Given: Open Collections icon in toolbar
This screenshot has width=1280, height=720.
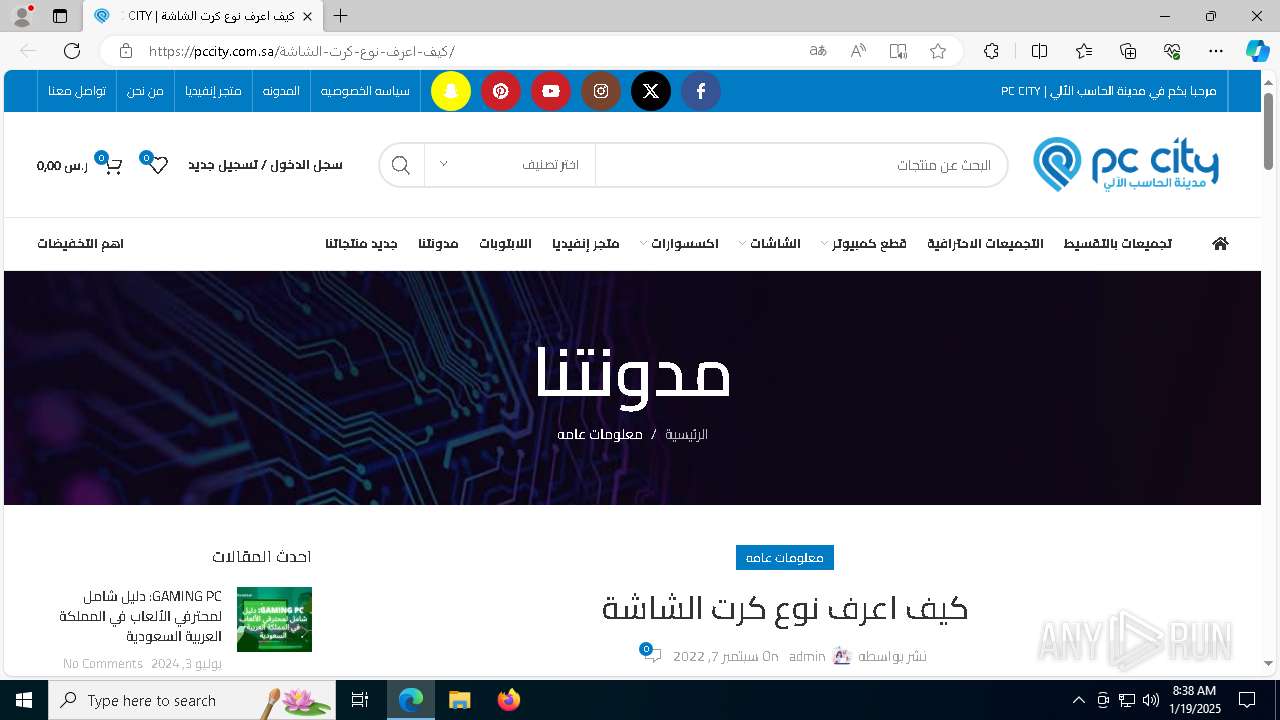Looking at the screenshot, I should pos(1128,51).
